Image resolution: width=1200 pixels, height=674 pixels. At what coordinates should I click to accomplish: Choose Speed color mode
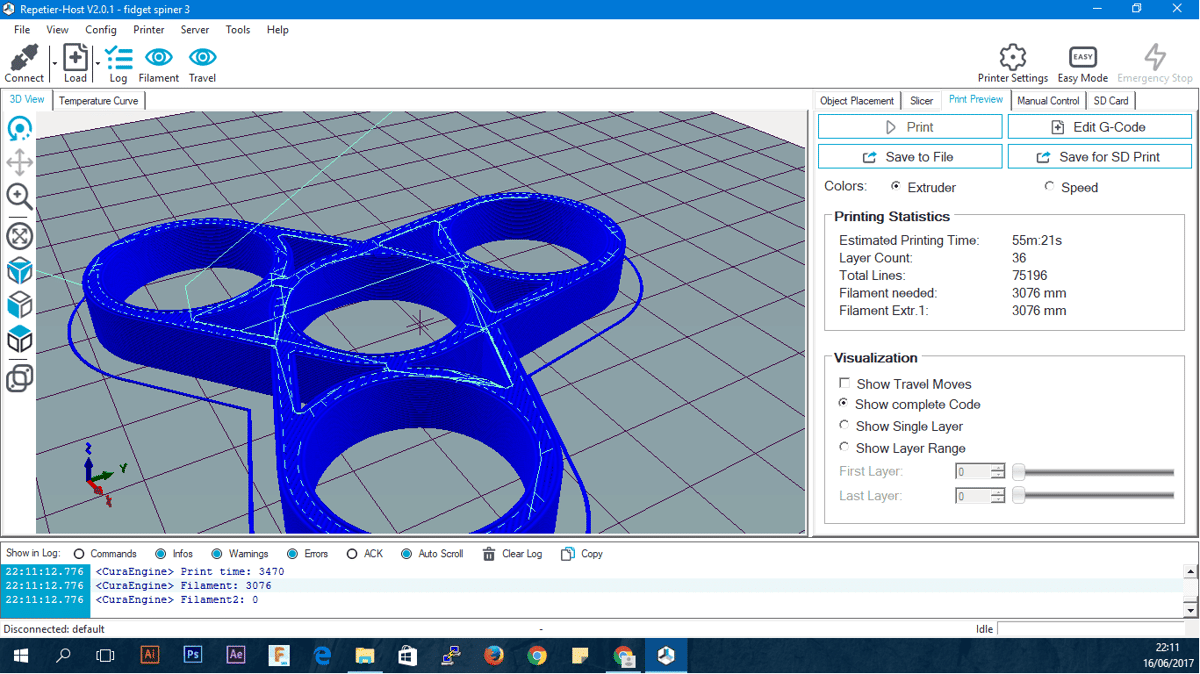(x=1049, y=187)
